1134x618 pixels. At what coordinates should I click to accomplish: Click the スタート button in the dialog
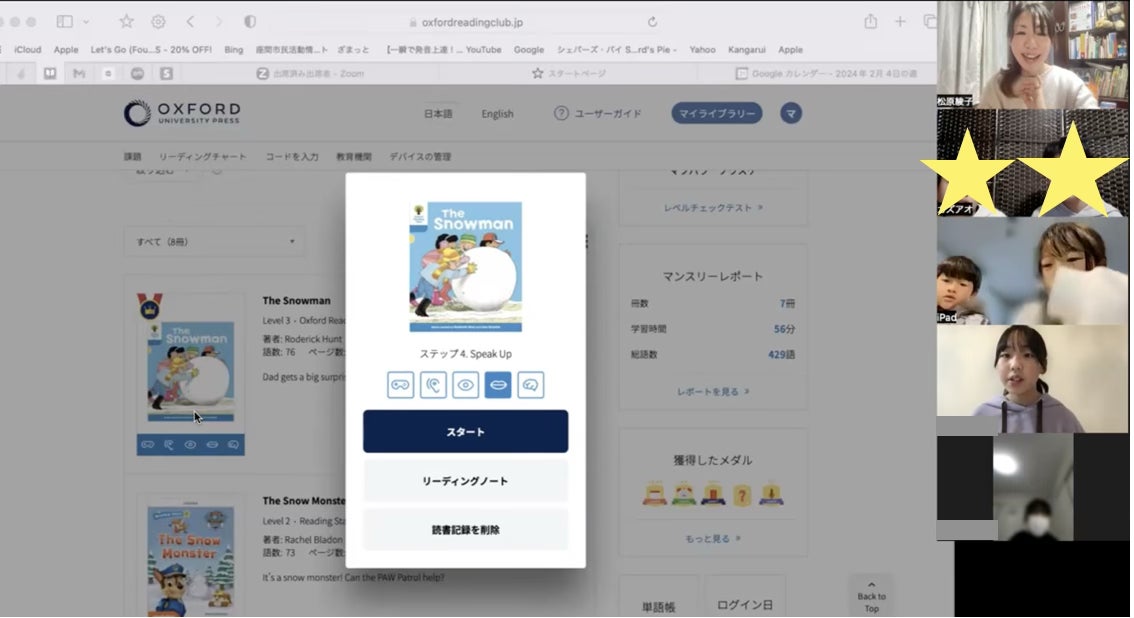coord(465,432)
